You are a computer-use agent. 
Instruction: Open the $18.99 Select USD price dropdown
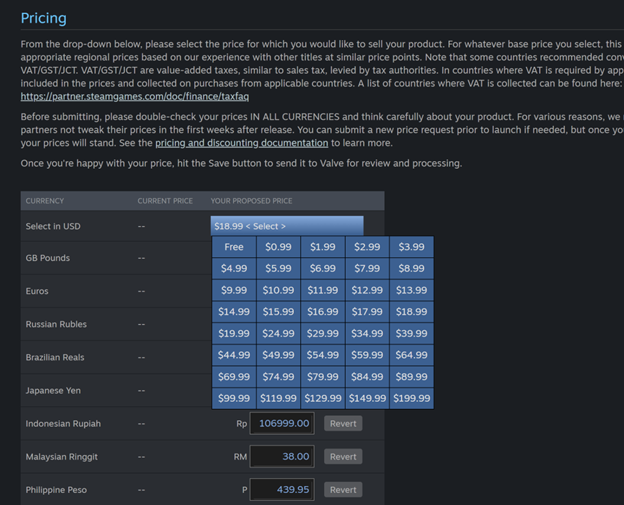[x=287, y=226]
